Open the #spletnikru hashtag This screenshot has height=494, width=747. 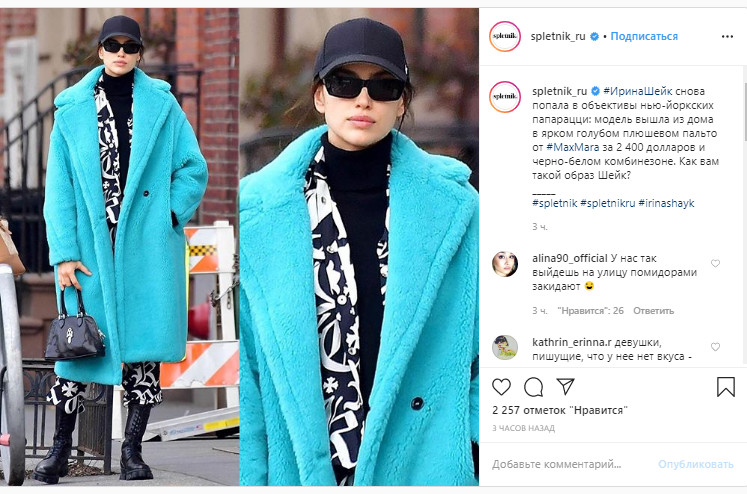[x=608, y=203]
